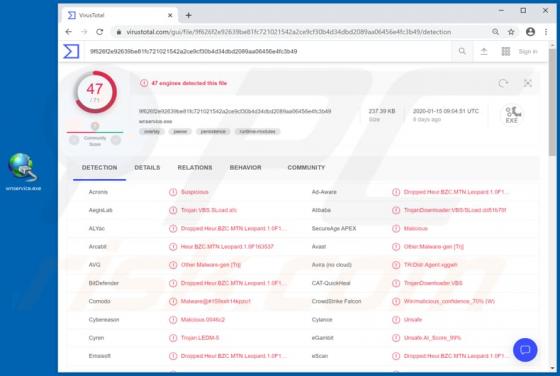Click the warning icon beside Acronis result
The width and height of the screenshot is (560, 376).
click(x=173, y=192)
